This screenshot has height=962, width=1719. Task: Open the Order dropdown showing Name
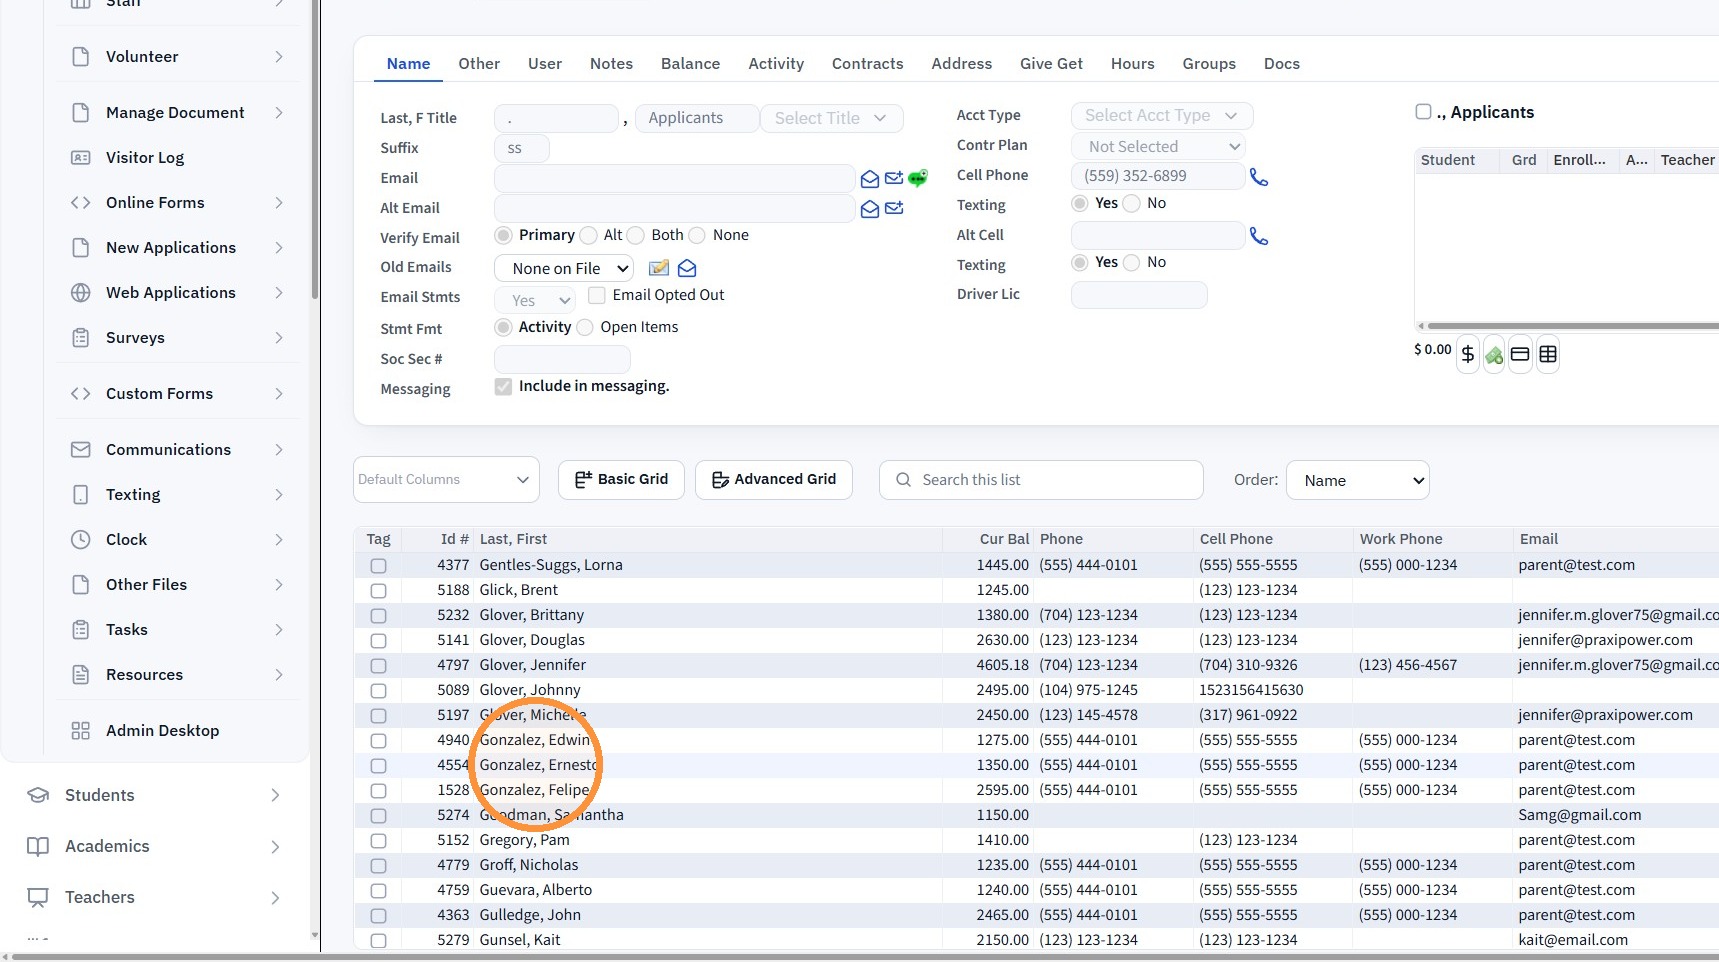coord(1358,480)
